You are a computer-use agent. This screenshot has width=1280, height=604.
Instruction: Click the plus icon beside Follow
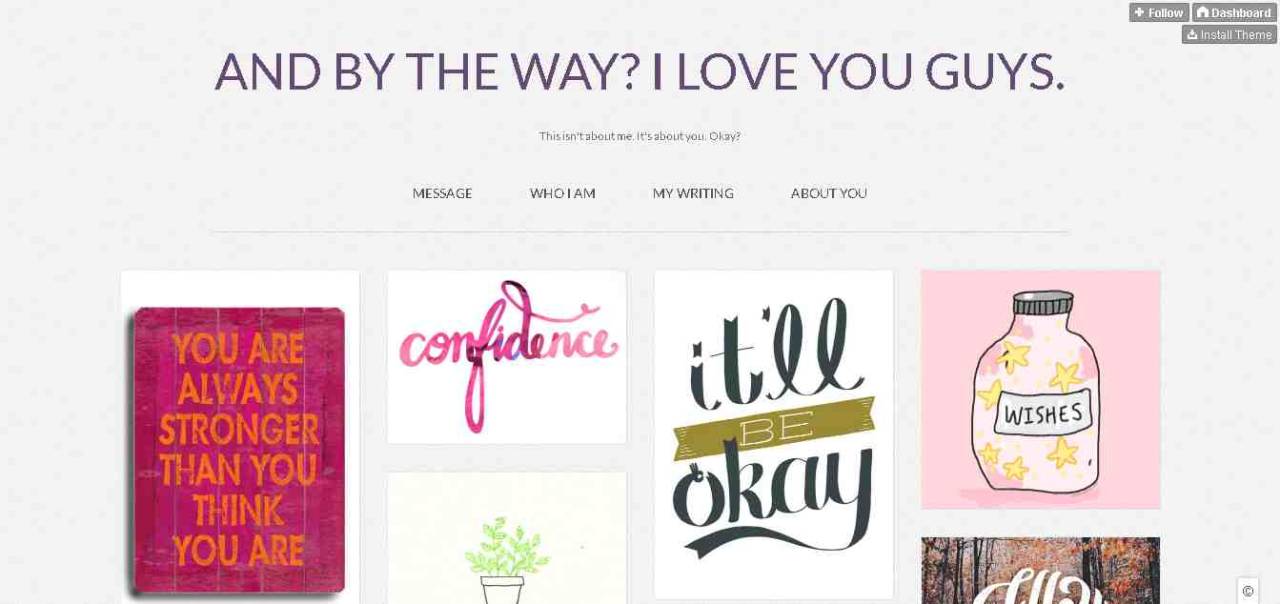pyautogui.click(x=1139, y=12)
